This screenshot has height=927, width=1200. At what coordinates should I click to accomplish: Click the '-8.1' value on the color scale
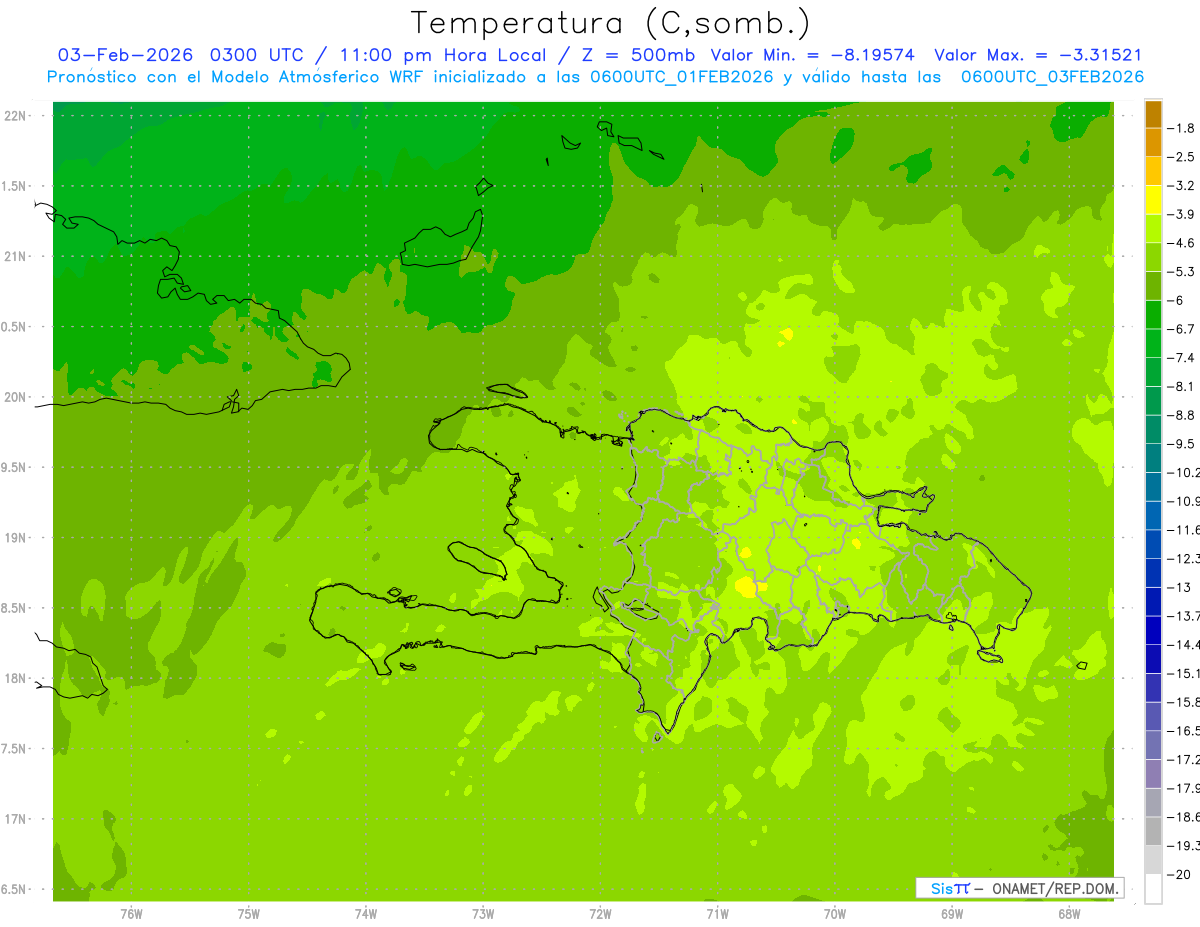pos(1182,386)
